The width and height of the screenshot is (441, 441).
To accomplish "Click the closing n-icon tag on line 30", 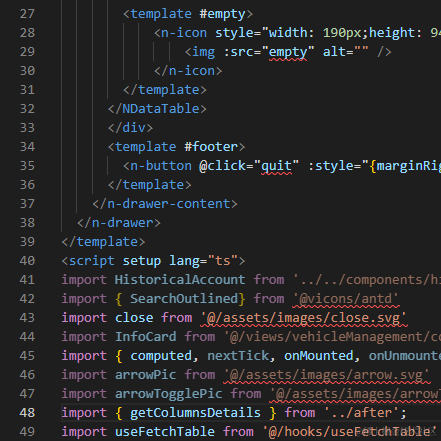I will 188,71.
